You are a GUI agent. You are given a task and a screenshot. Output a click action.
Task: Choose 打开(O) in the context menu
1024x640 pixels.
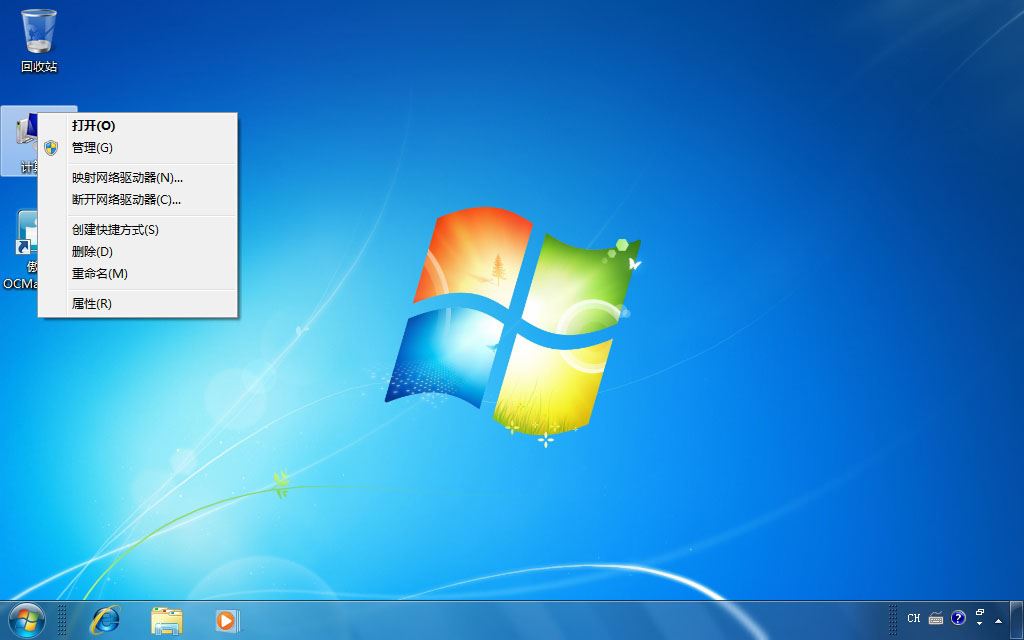pyautogui.click(x=138, y=125)
